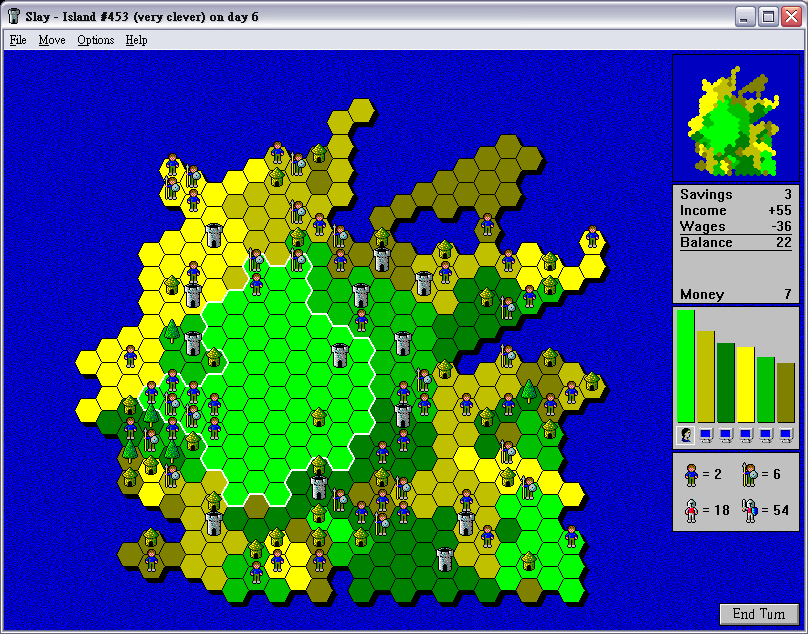Select the baron unit icon costing 54
This screenshot has width=808, height=634.
[750, 510]
